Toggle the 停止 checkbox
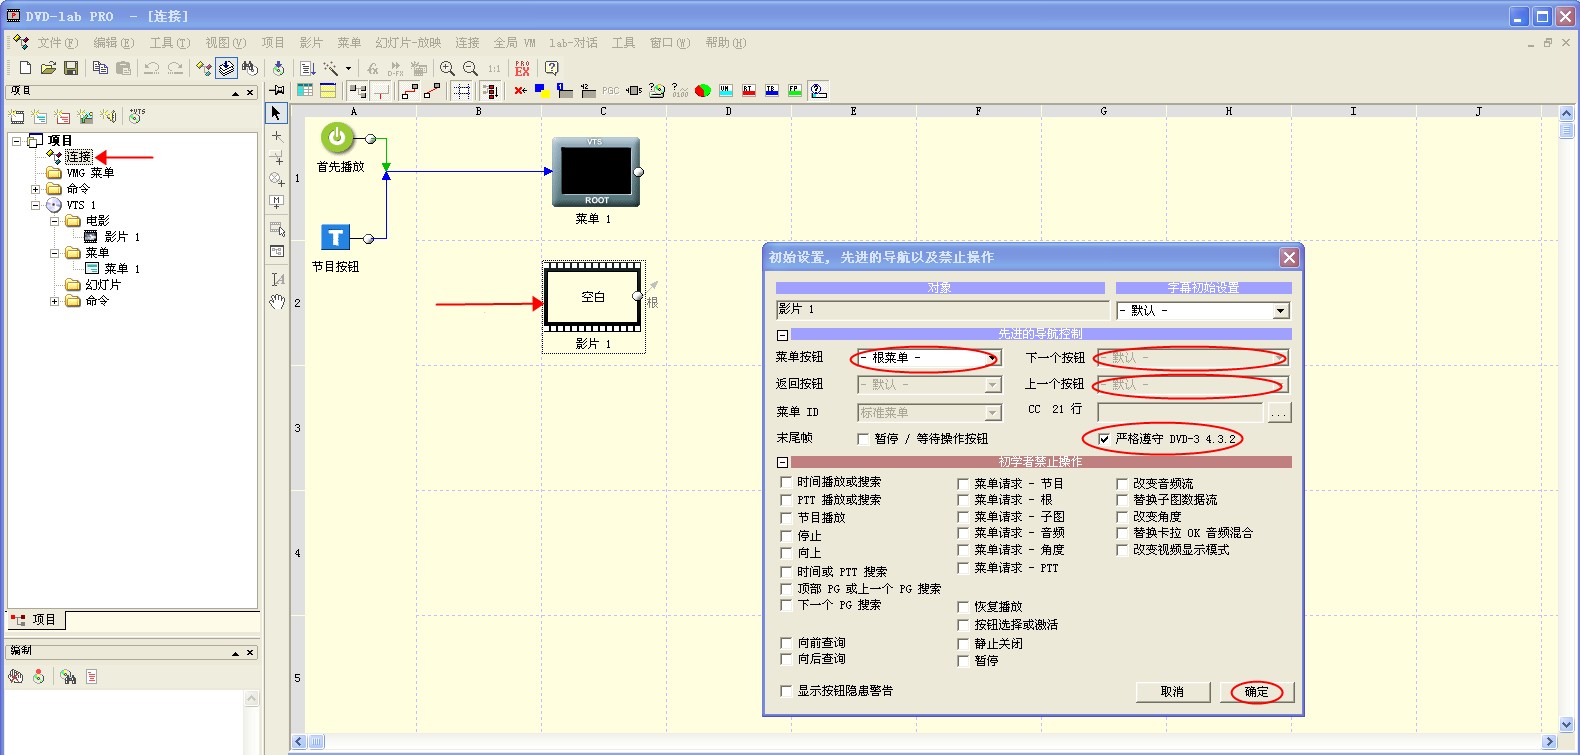The image size is (1580, 755). [786, 536]
